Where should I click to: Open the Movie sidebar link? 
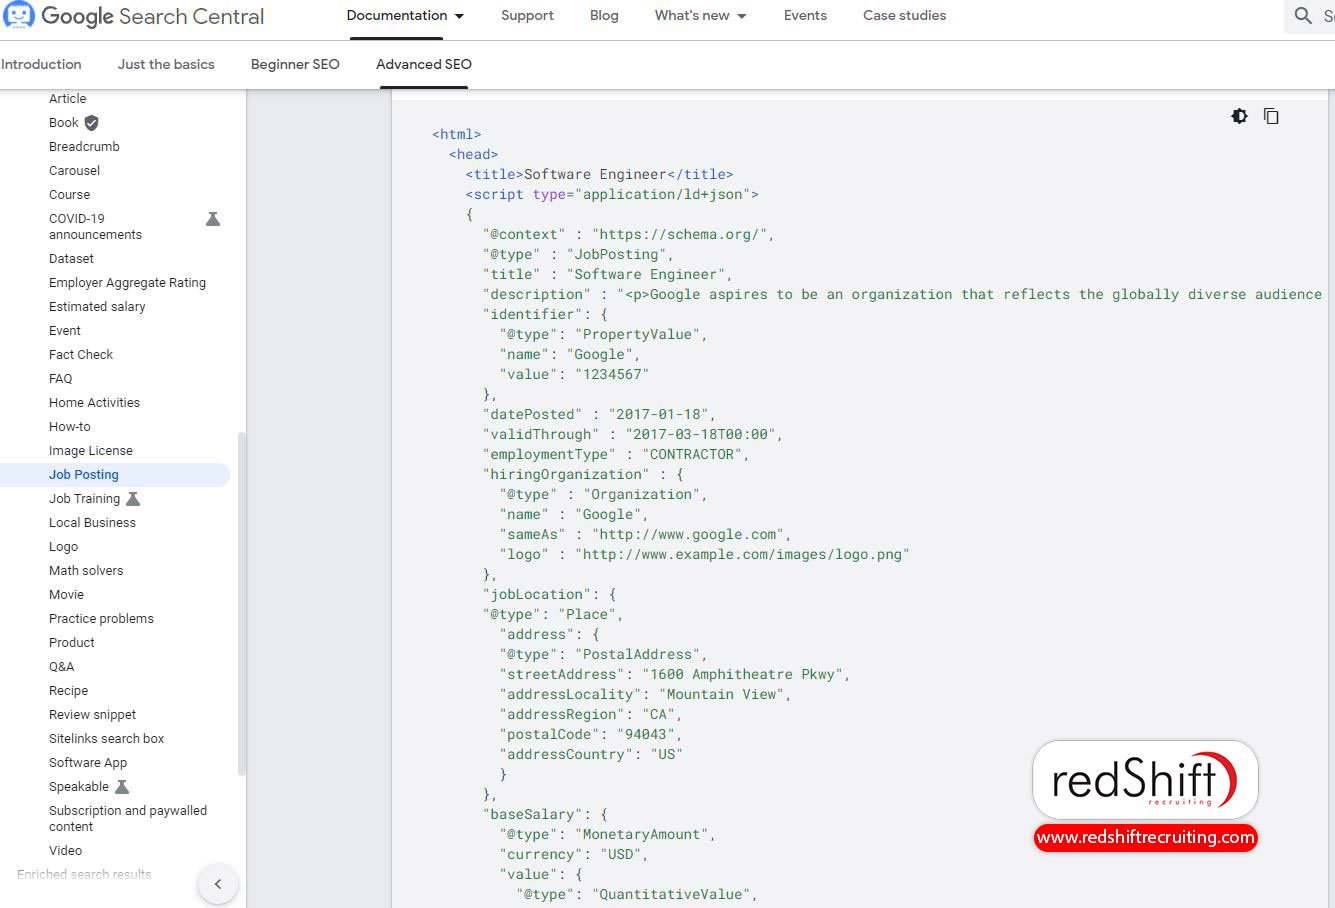(66, 595)
